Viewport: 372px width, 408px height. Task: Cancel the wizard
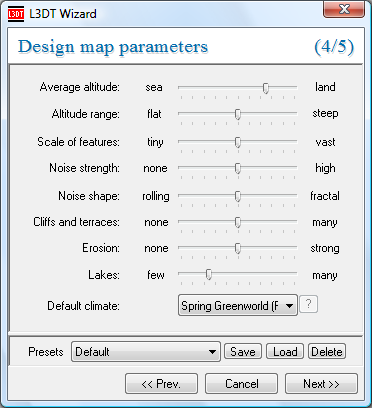tap(241, 384)
